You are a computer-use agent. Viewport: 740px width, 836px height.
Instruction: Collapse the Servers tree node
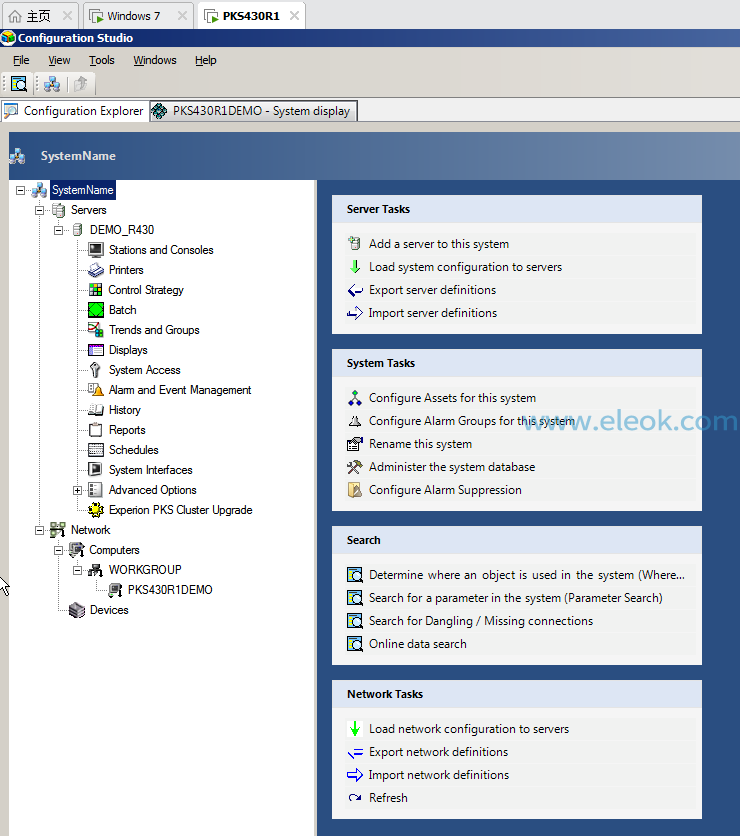click(39, 210)
